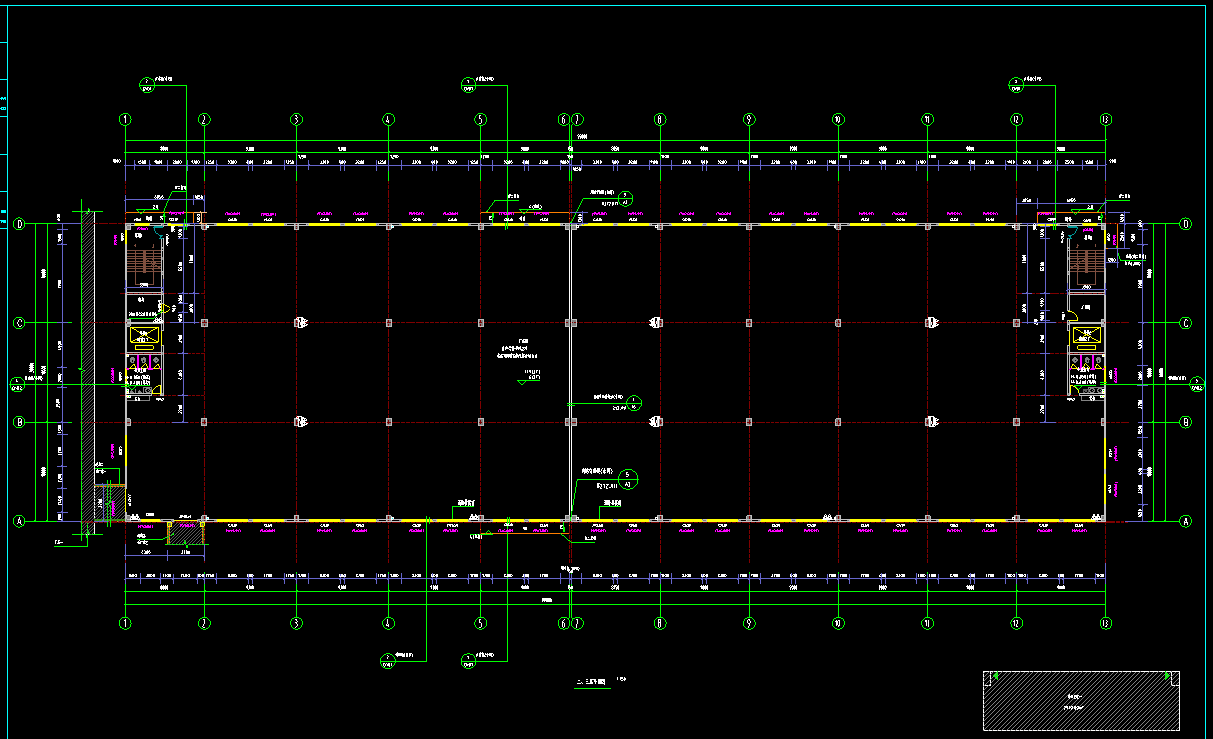The width and height of the screenshot is (1213, 739).
Task: Select grid bubble 5 on the top row
Action: point(480,119)
